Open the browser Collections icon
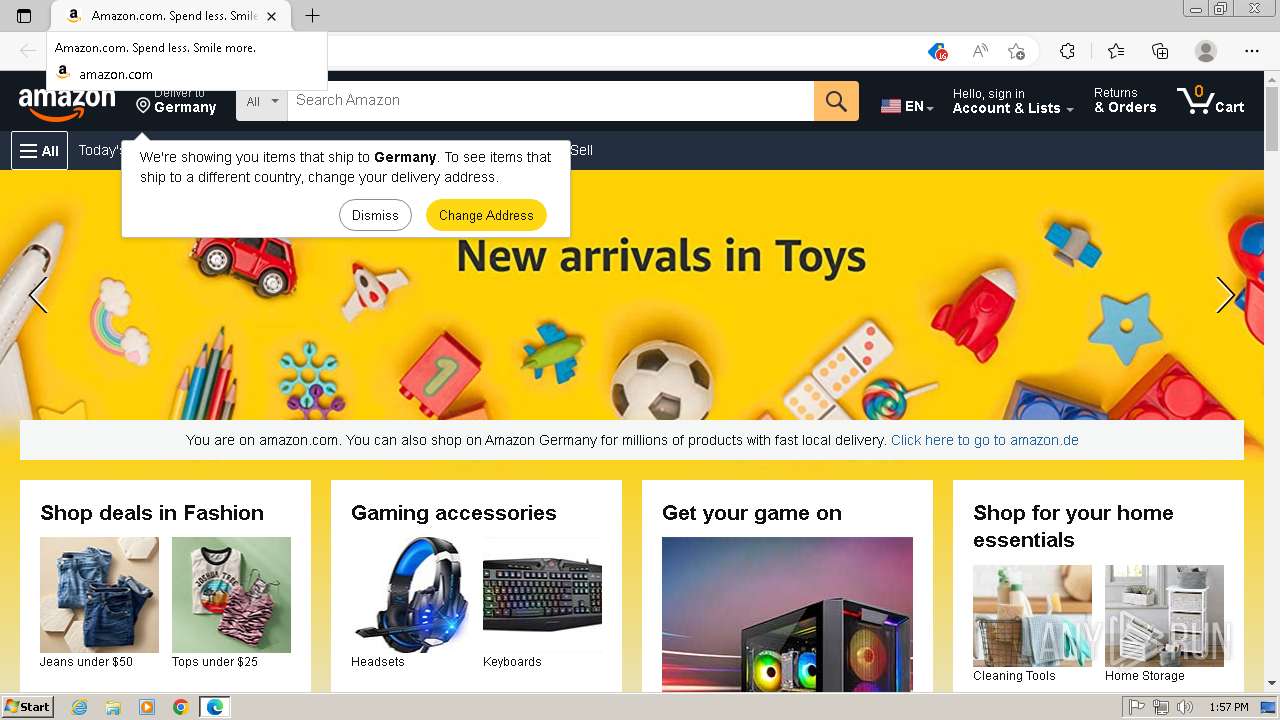Viewport: 1280px width, 720px height. [x=1160, y=51]
